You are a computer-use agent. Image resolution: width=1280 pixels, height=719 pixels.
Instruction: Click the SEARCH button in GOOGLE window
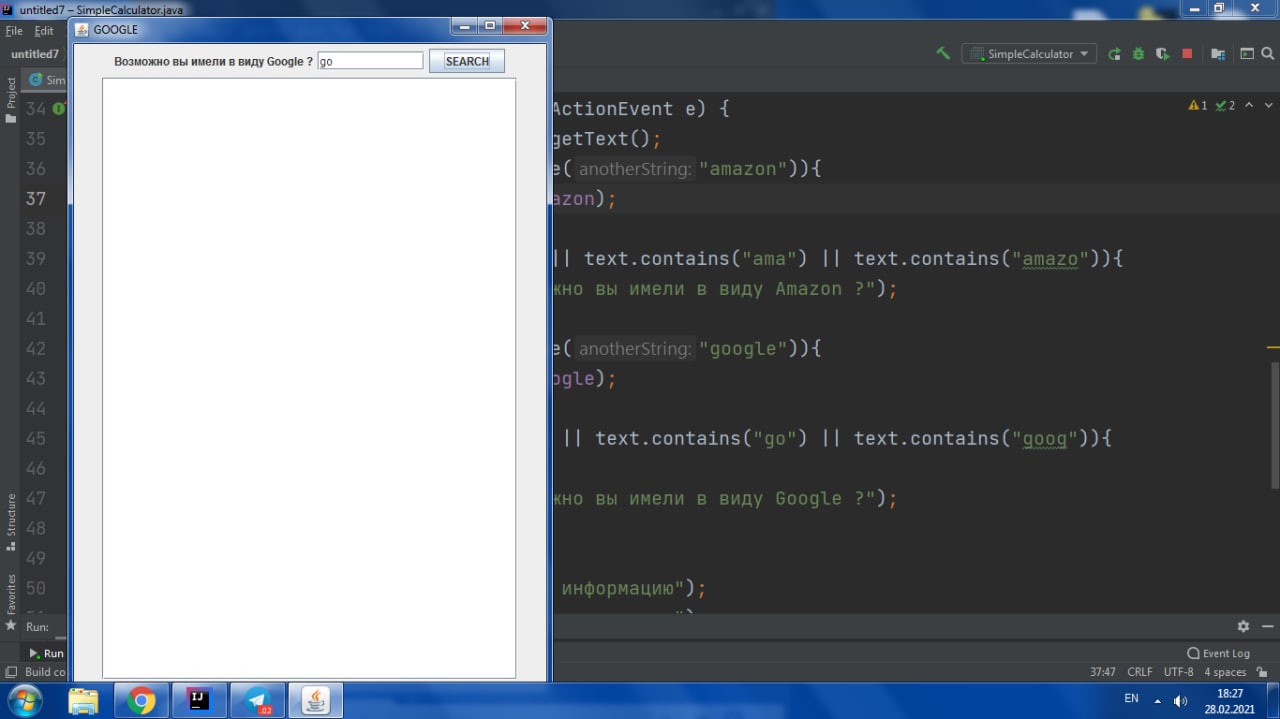tap(467, 61)
